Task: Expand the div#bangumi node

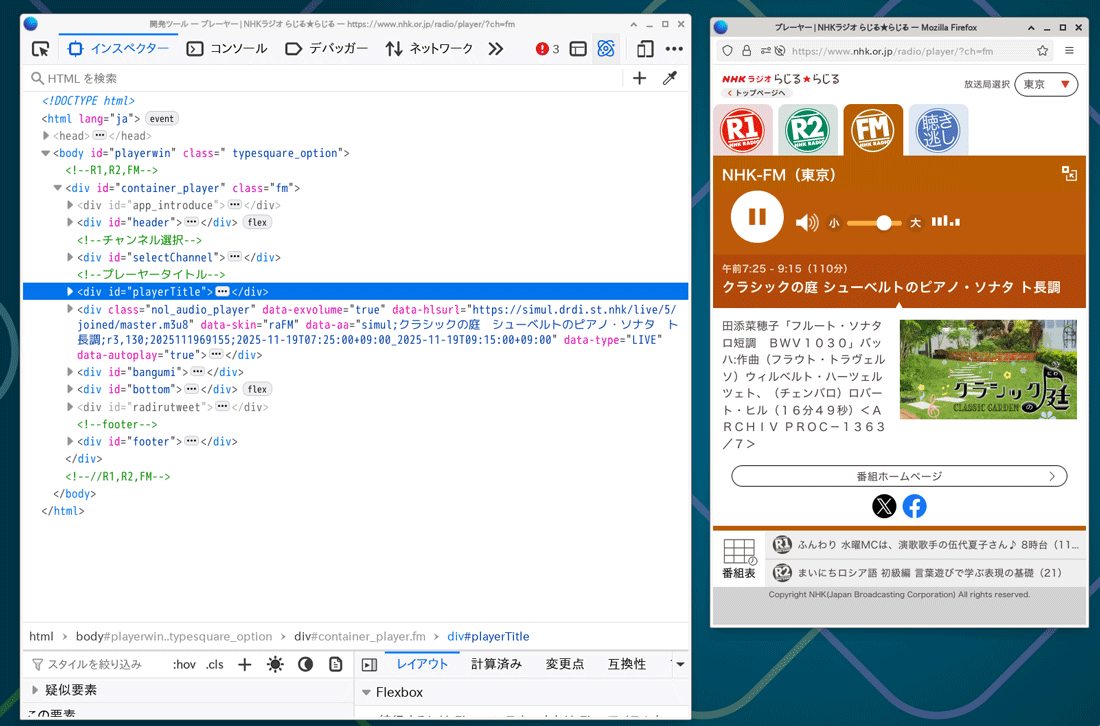Action: pos(71,372)
